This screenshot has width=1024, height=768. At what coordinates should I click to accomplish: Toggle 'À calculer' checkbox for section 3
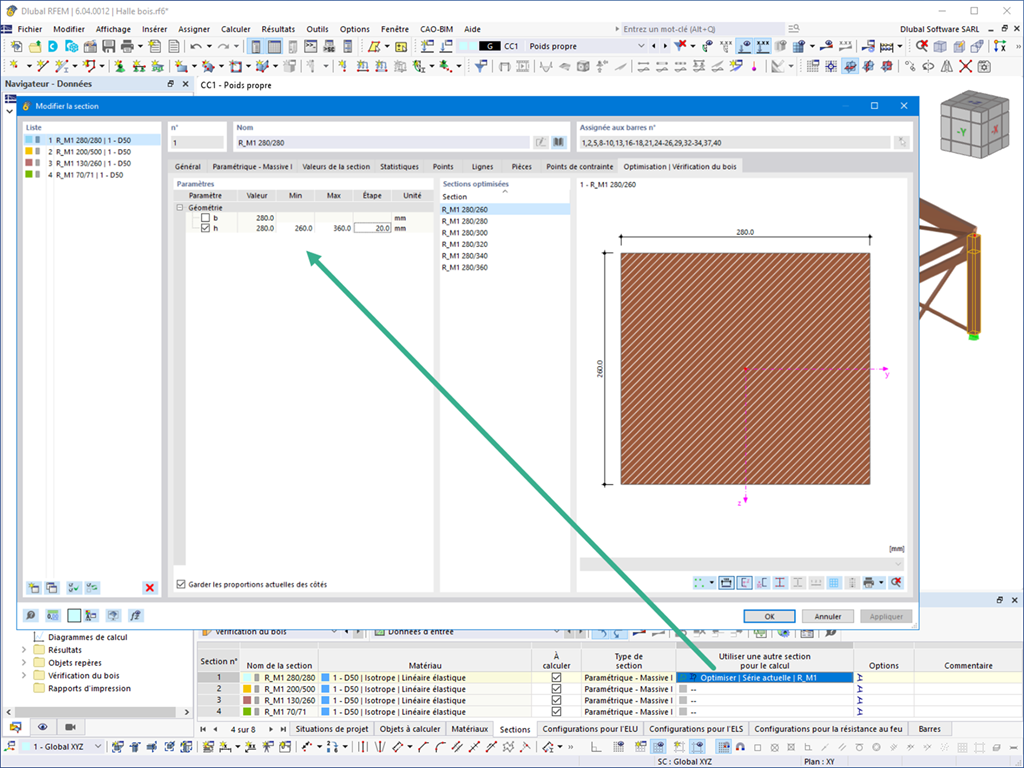(x=556, y=701)
